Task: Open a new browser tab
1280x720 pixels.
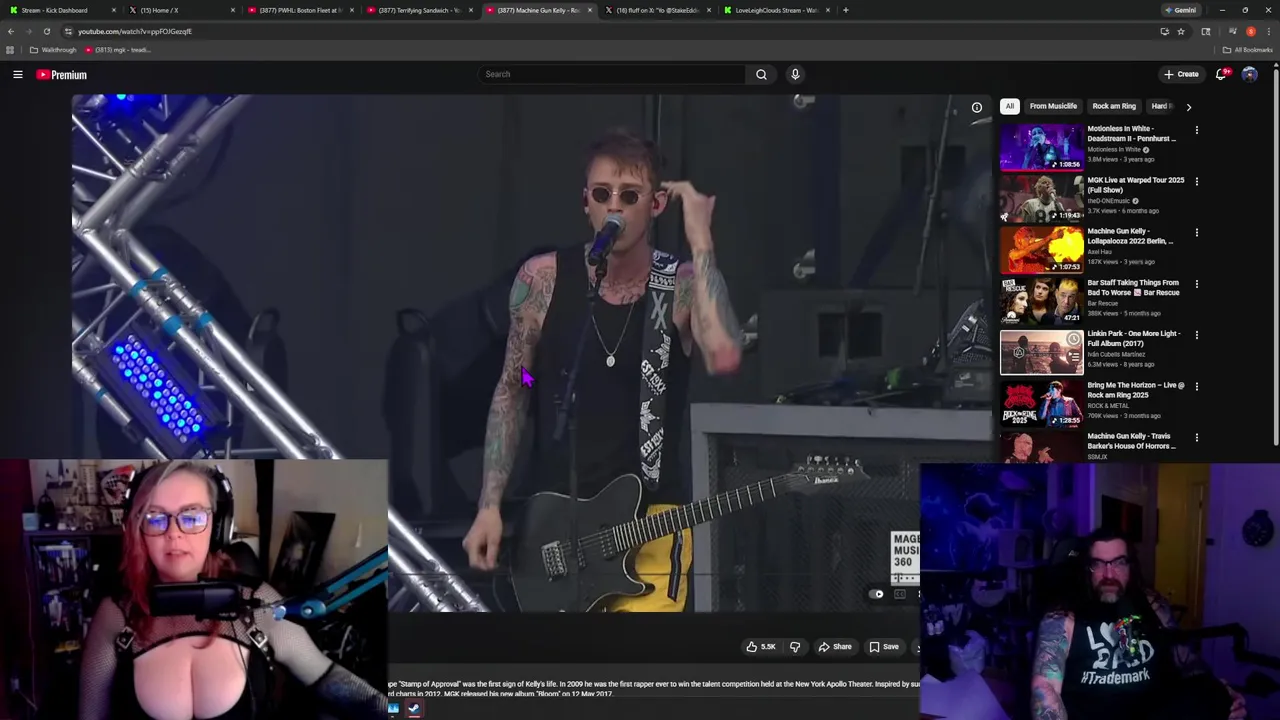Action: 846,10
